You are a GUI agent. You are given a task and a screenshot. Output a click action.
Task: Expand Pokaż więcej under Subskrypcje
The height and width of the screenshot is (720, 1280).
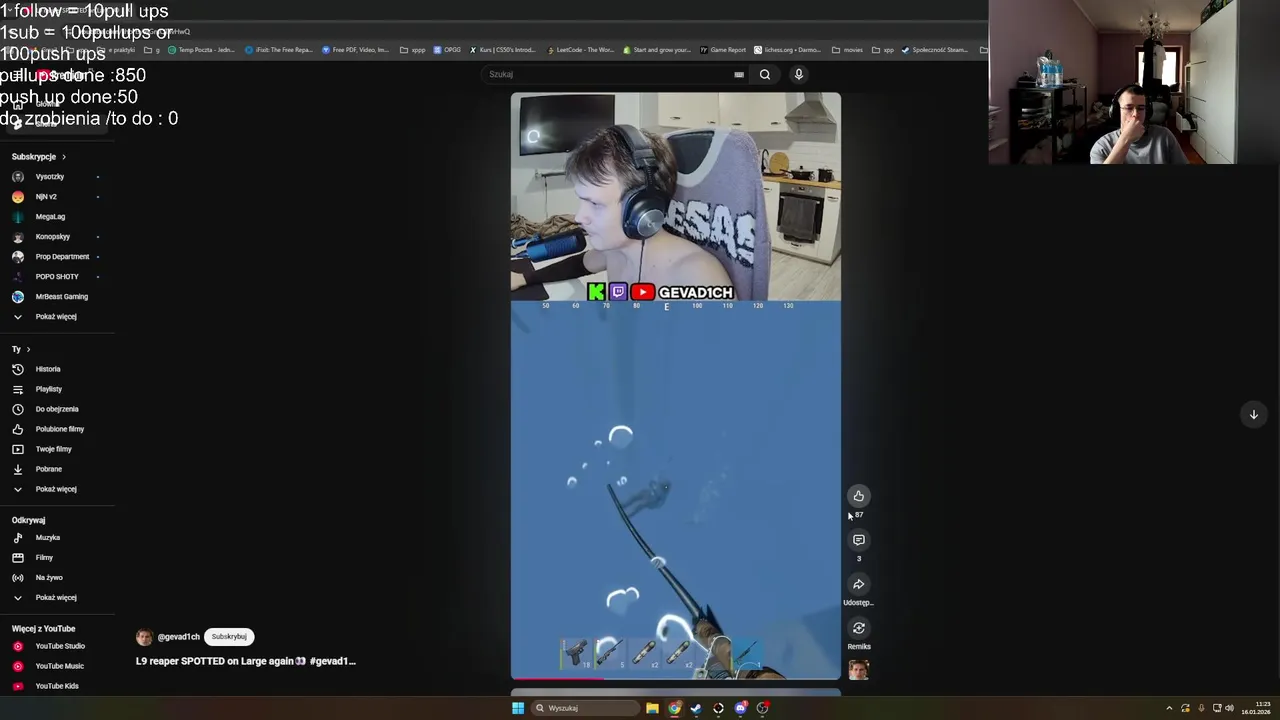tap(58, 317)
